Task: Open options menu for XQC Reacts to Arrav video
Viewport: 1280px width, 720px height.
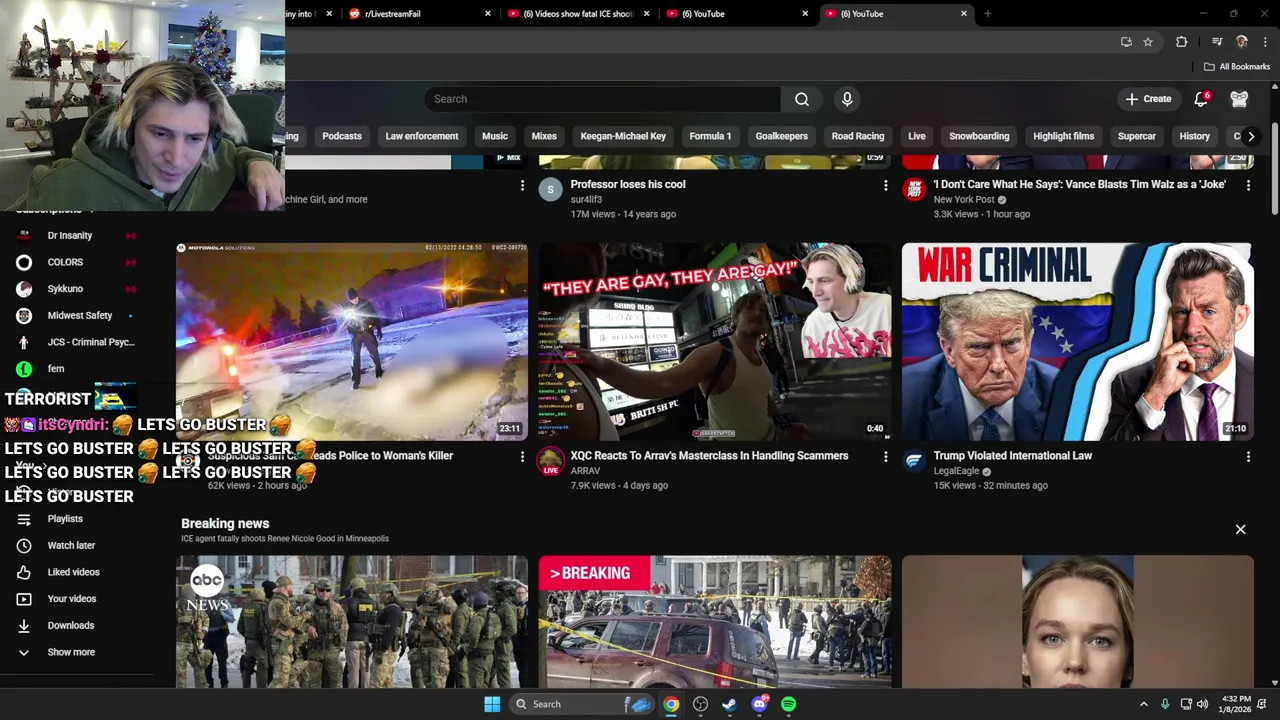Action: click(x=885, y=457)
